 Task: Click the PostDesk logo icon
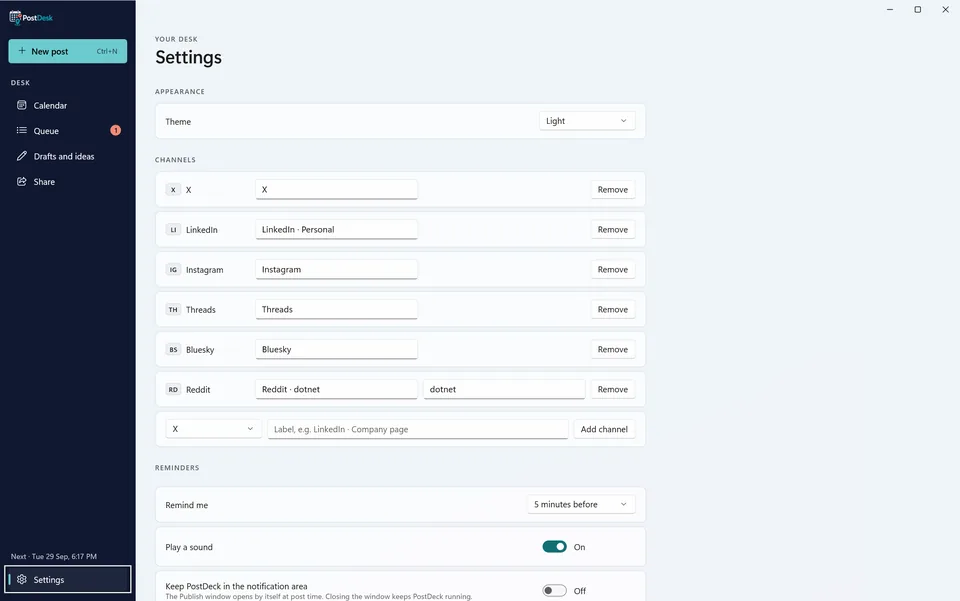click(x=15, y=17)
